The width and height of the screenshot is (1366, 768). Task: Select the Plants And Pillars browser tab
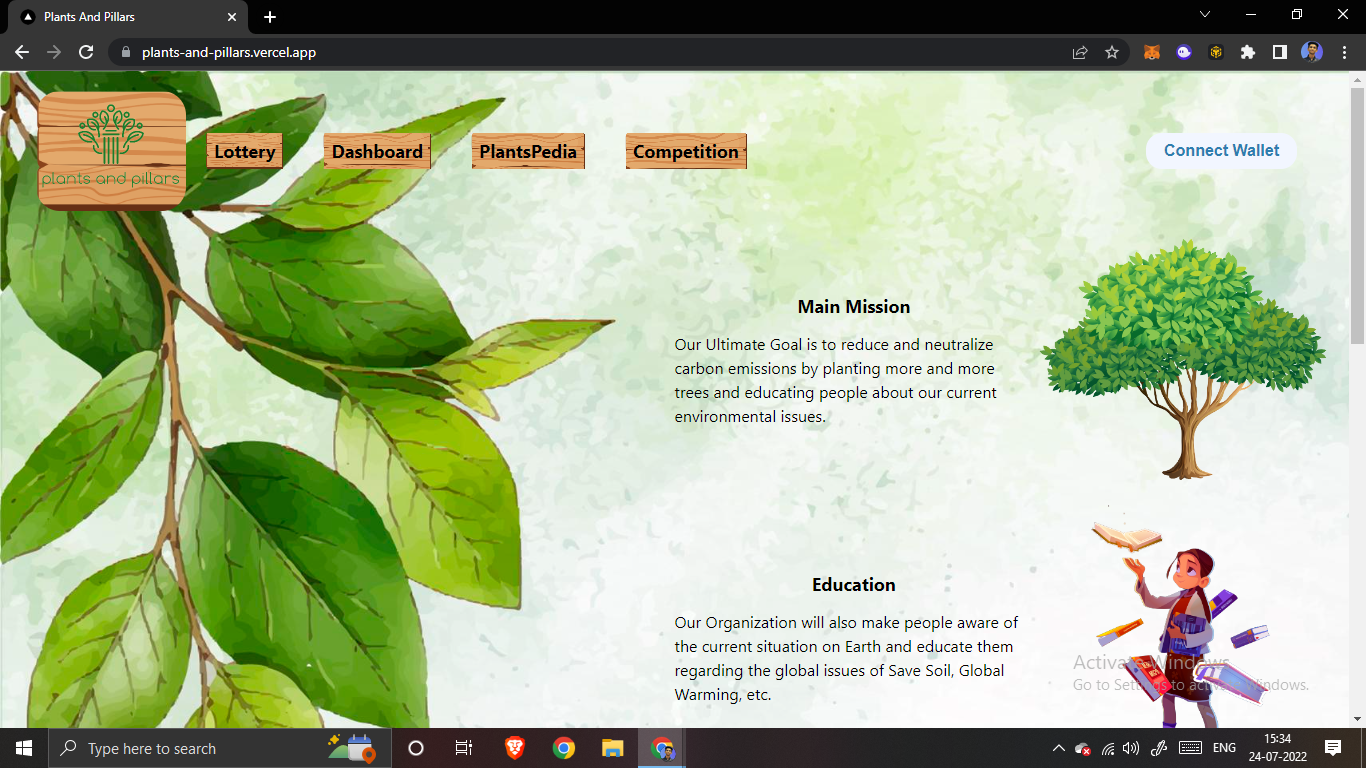pyautogui.click(x=120, y=16)
